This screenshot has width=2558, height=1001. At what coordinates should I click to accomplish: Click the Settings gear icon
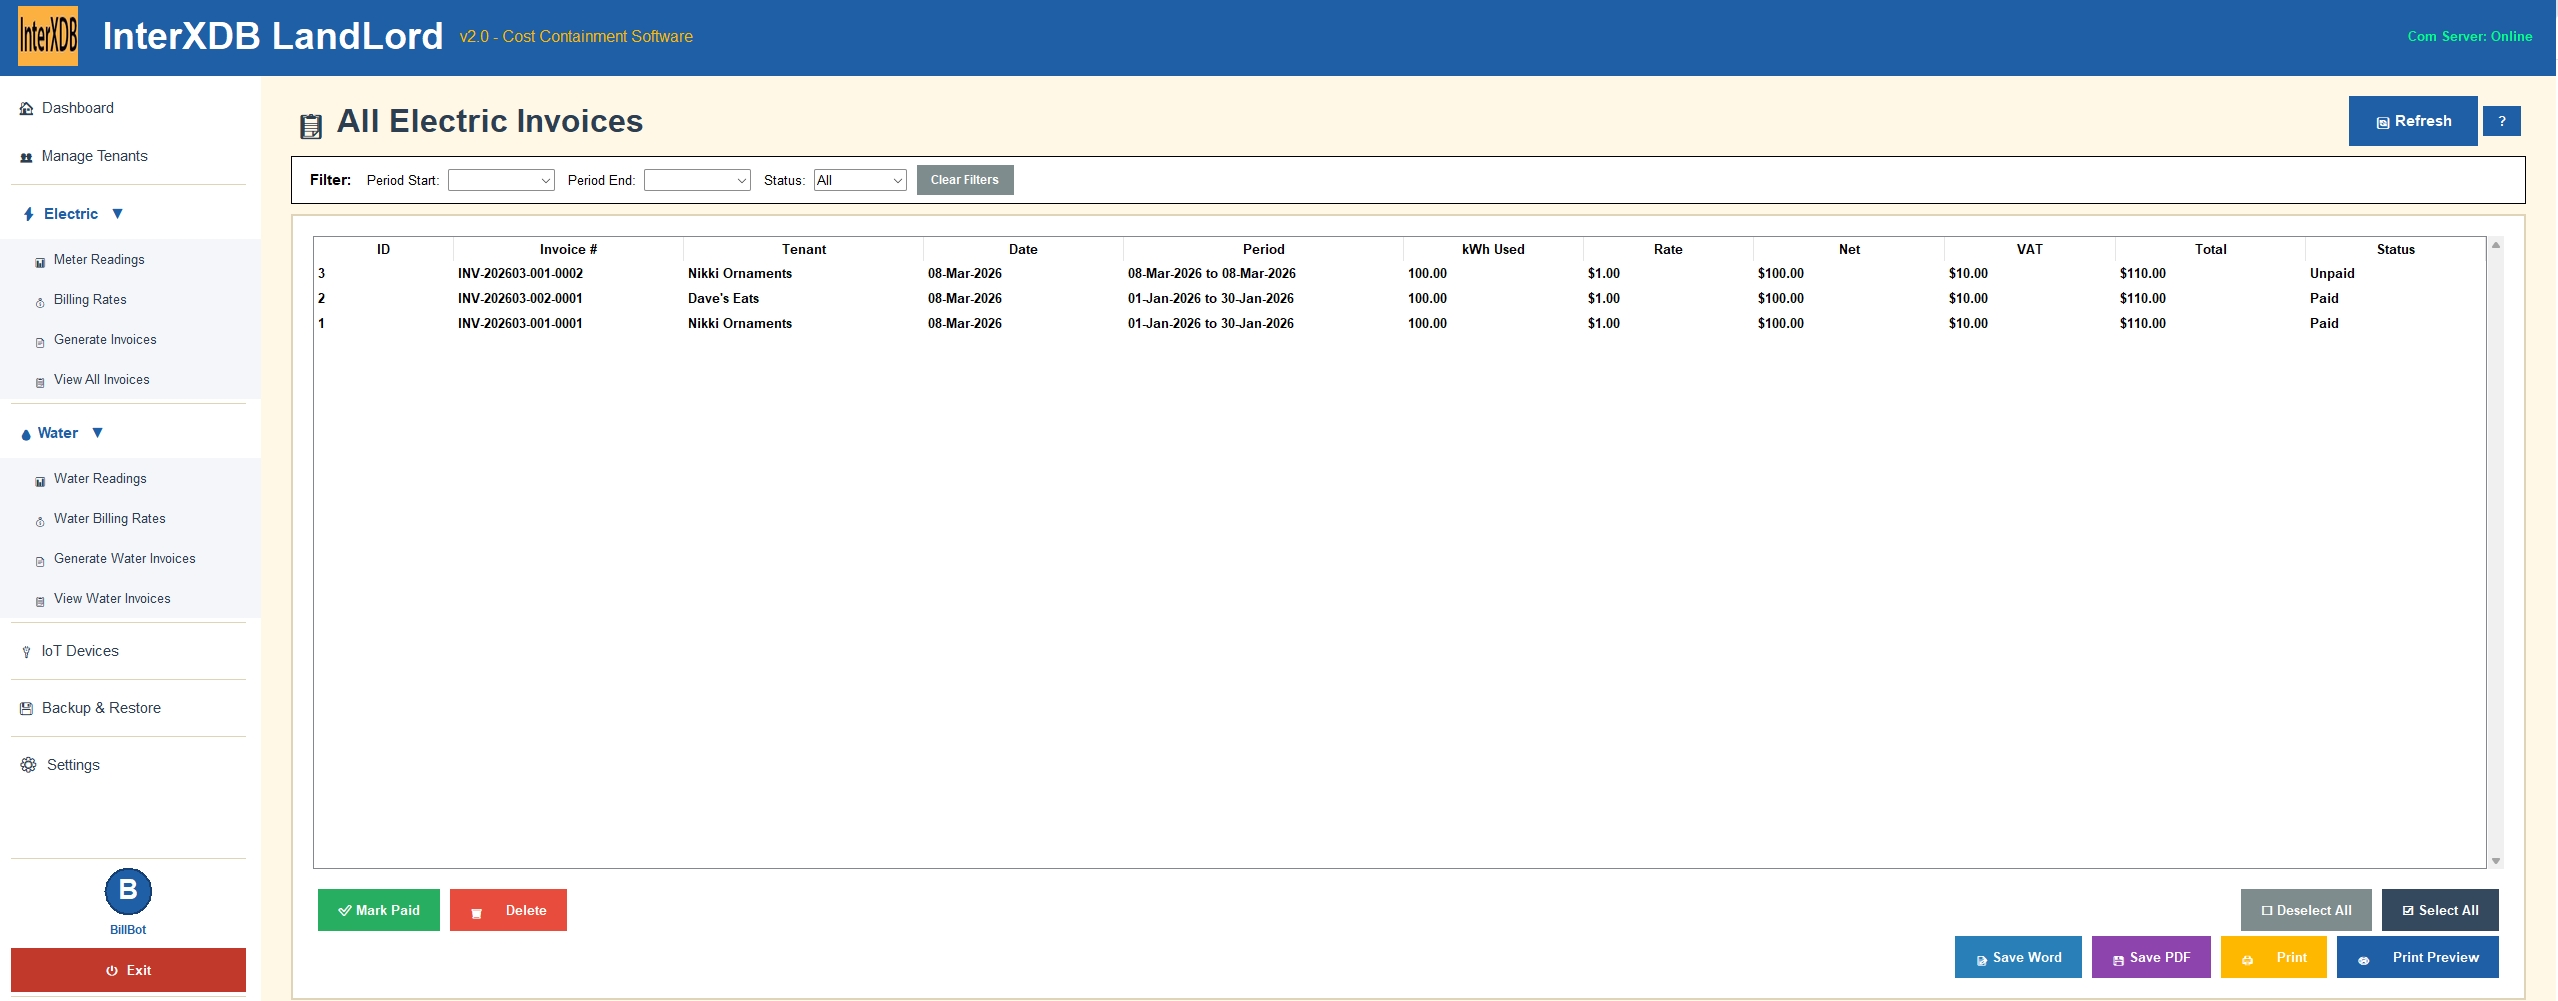28,765
